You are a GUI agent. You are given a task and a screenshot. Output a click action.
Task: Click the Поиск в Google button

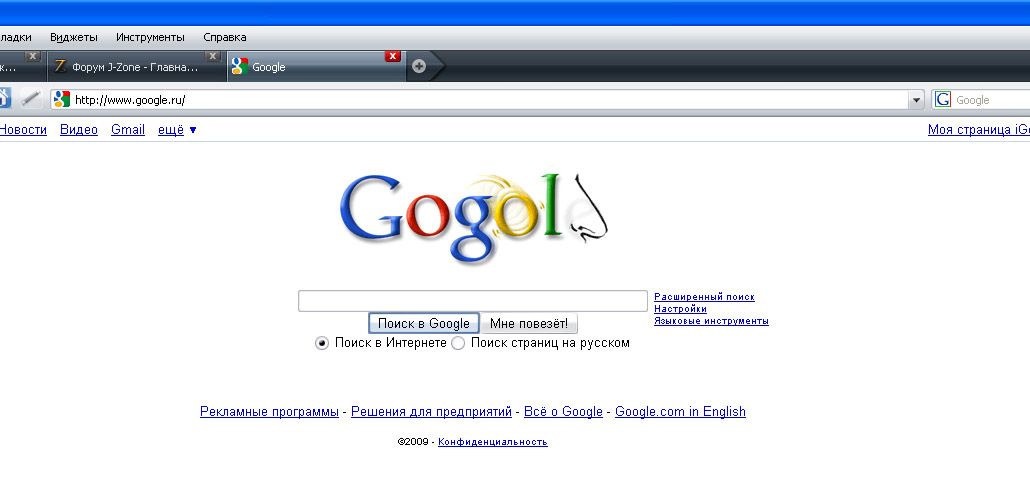pyautogui.click(x=424, y=323)
